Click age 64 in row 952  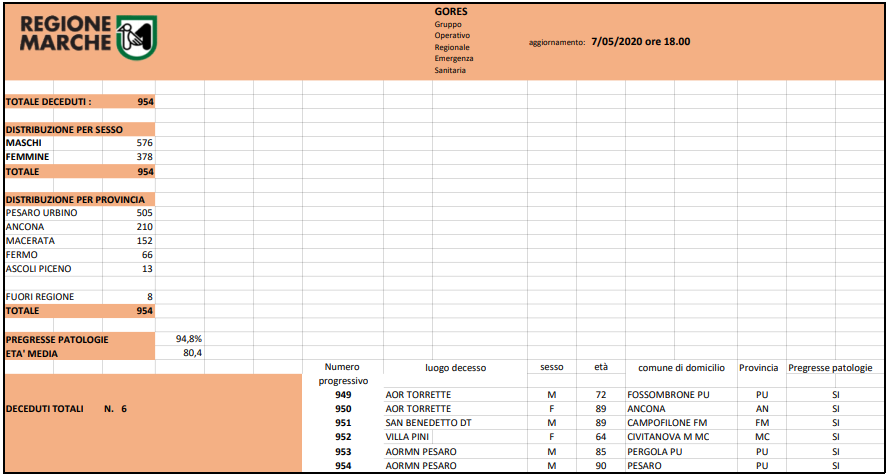[601, 437]
